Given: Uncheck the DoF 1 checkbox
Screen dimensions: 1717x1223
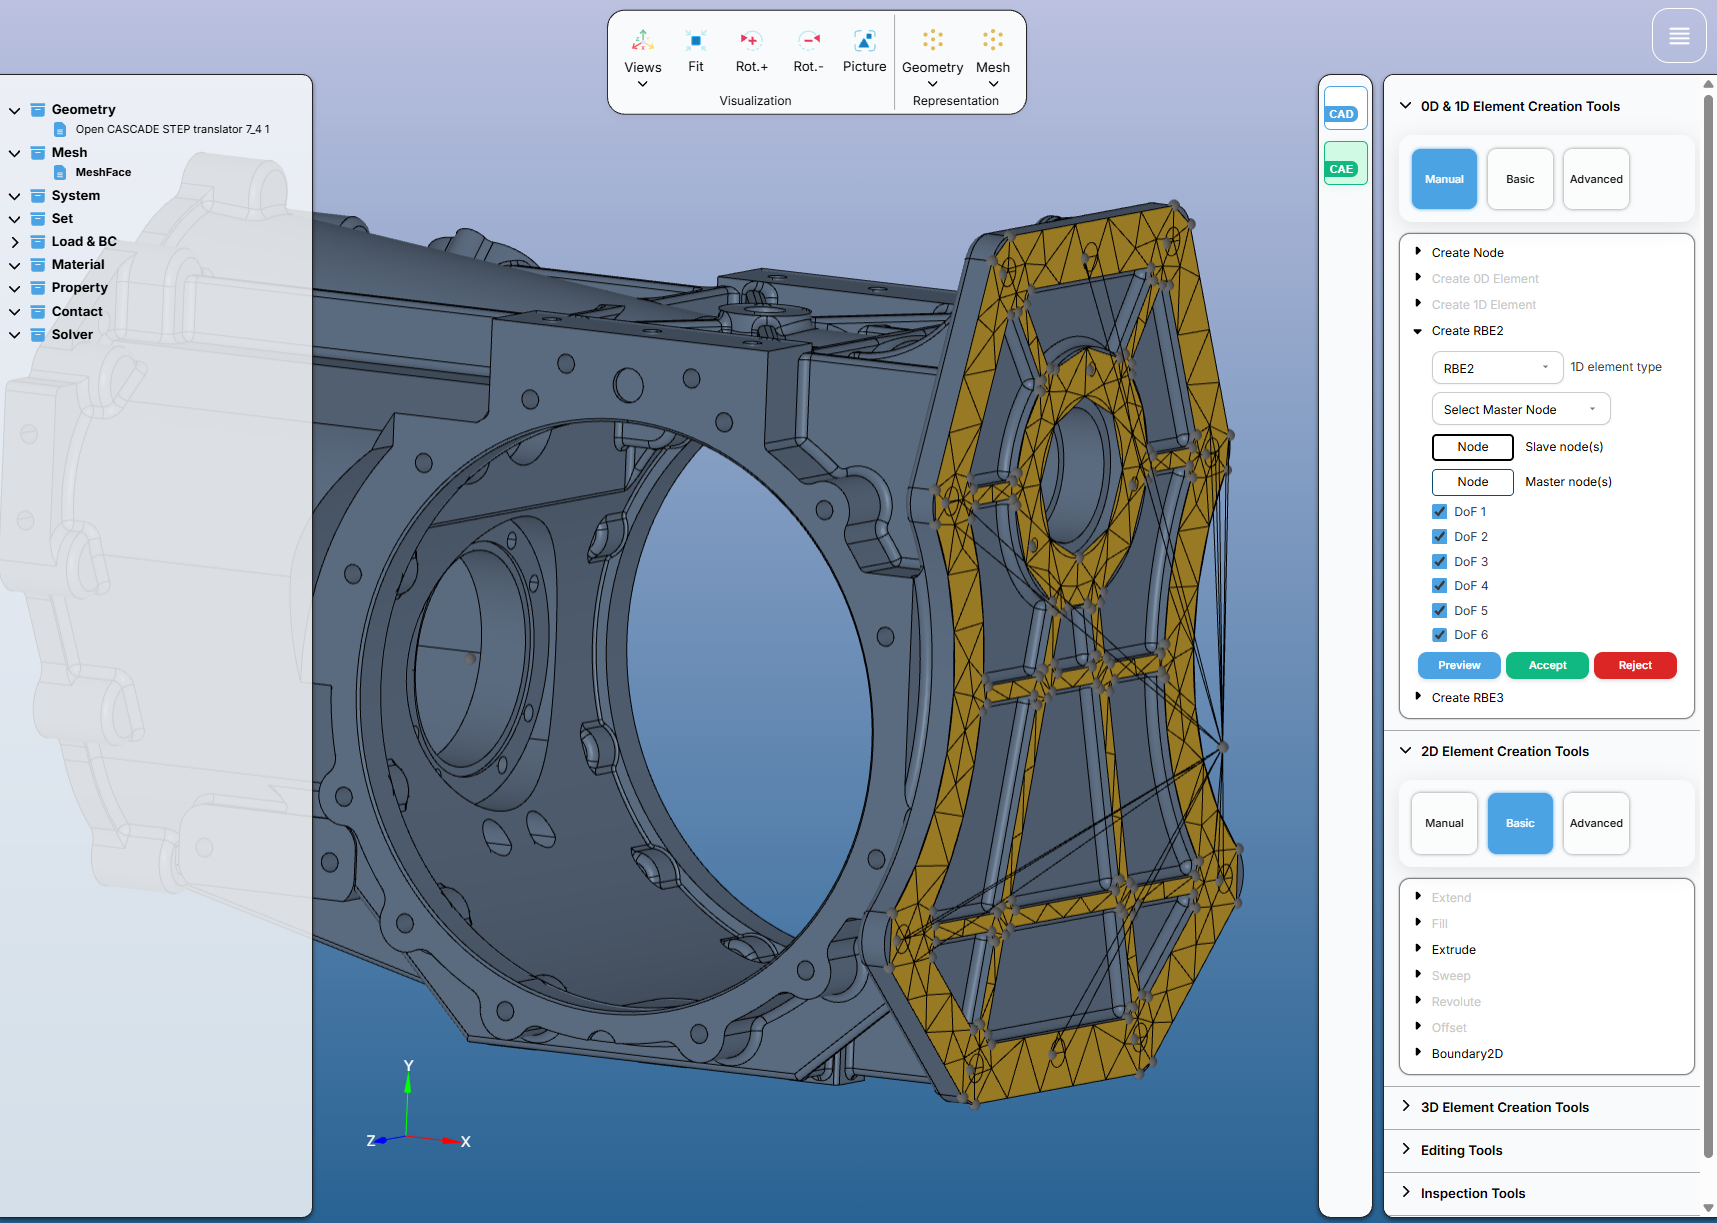Looking at the screenshot, I should [x=1439, y=511].
